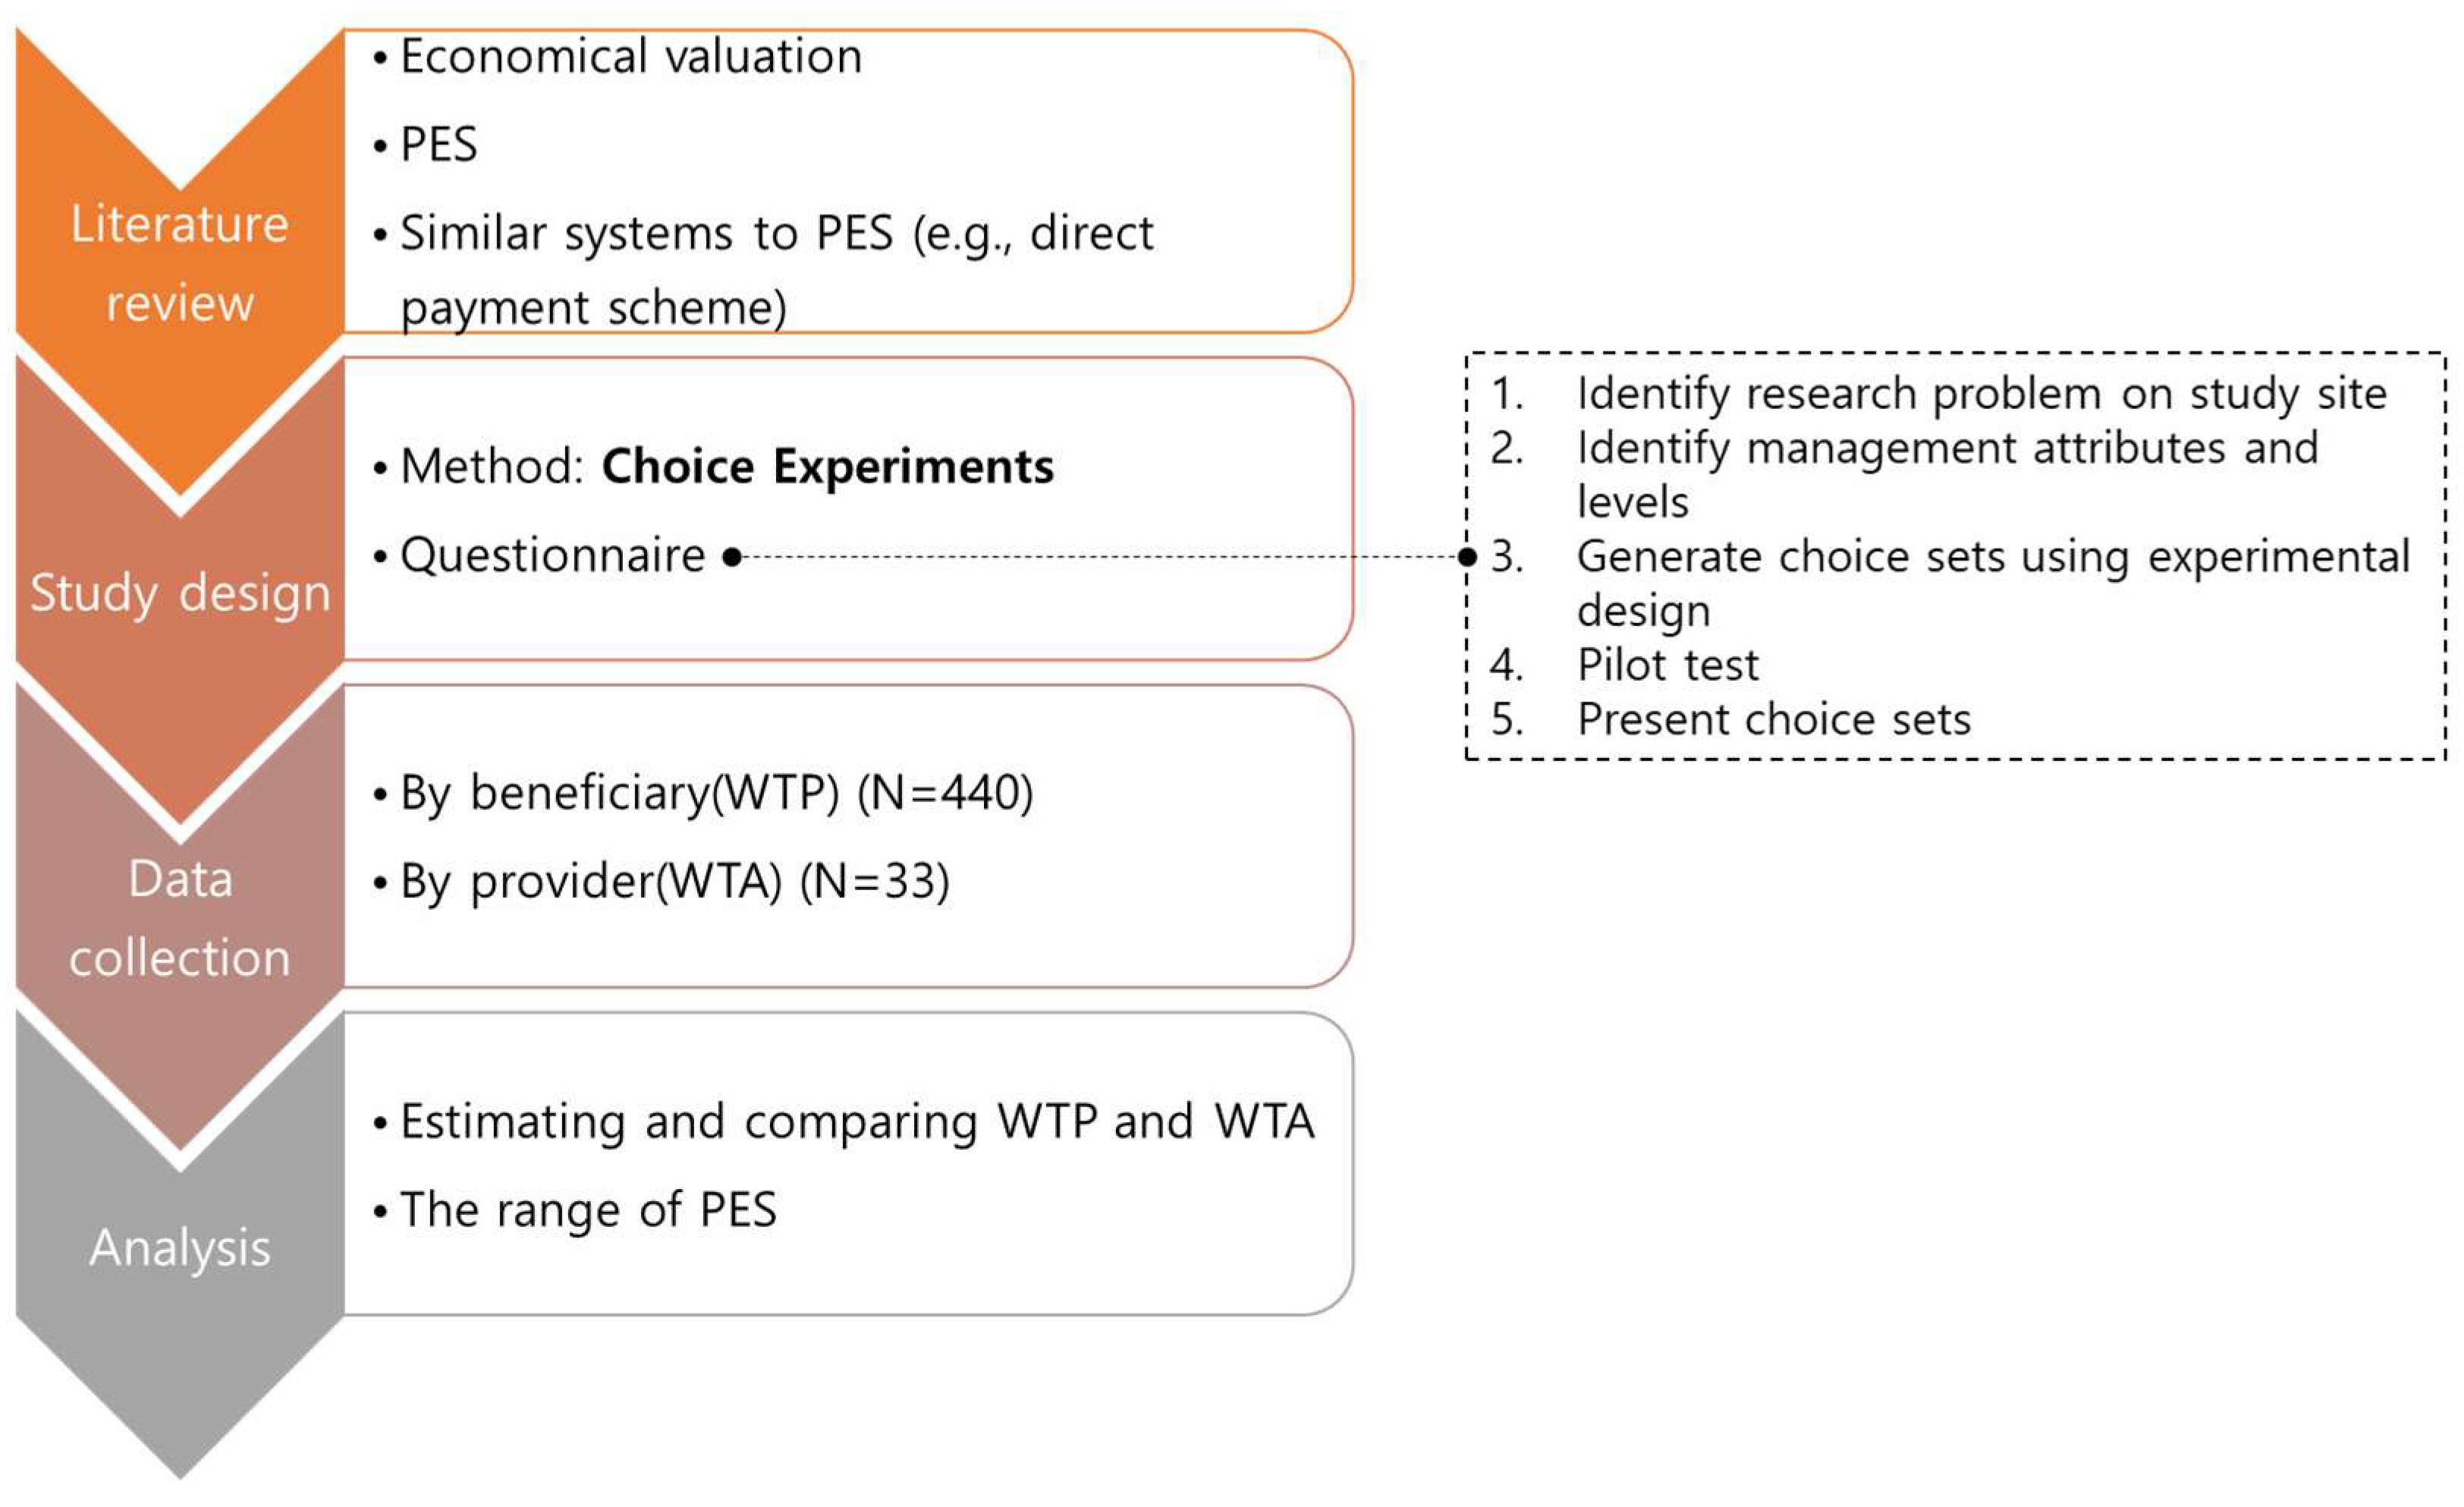Click the Data collection chevron label
Viewport: 2464px width, 1507px height.
point(180,918)
